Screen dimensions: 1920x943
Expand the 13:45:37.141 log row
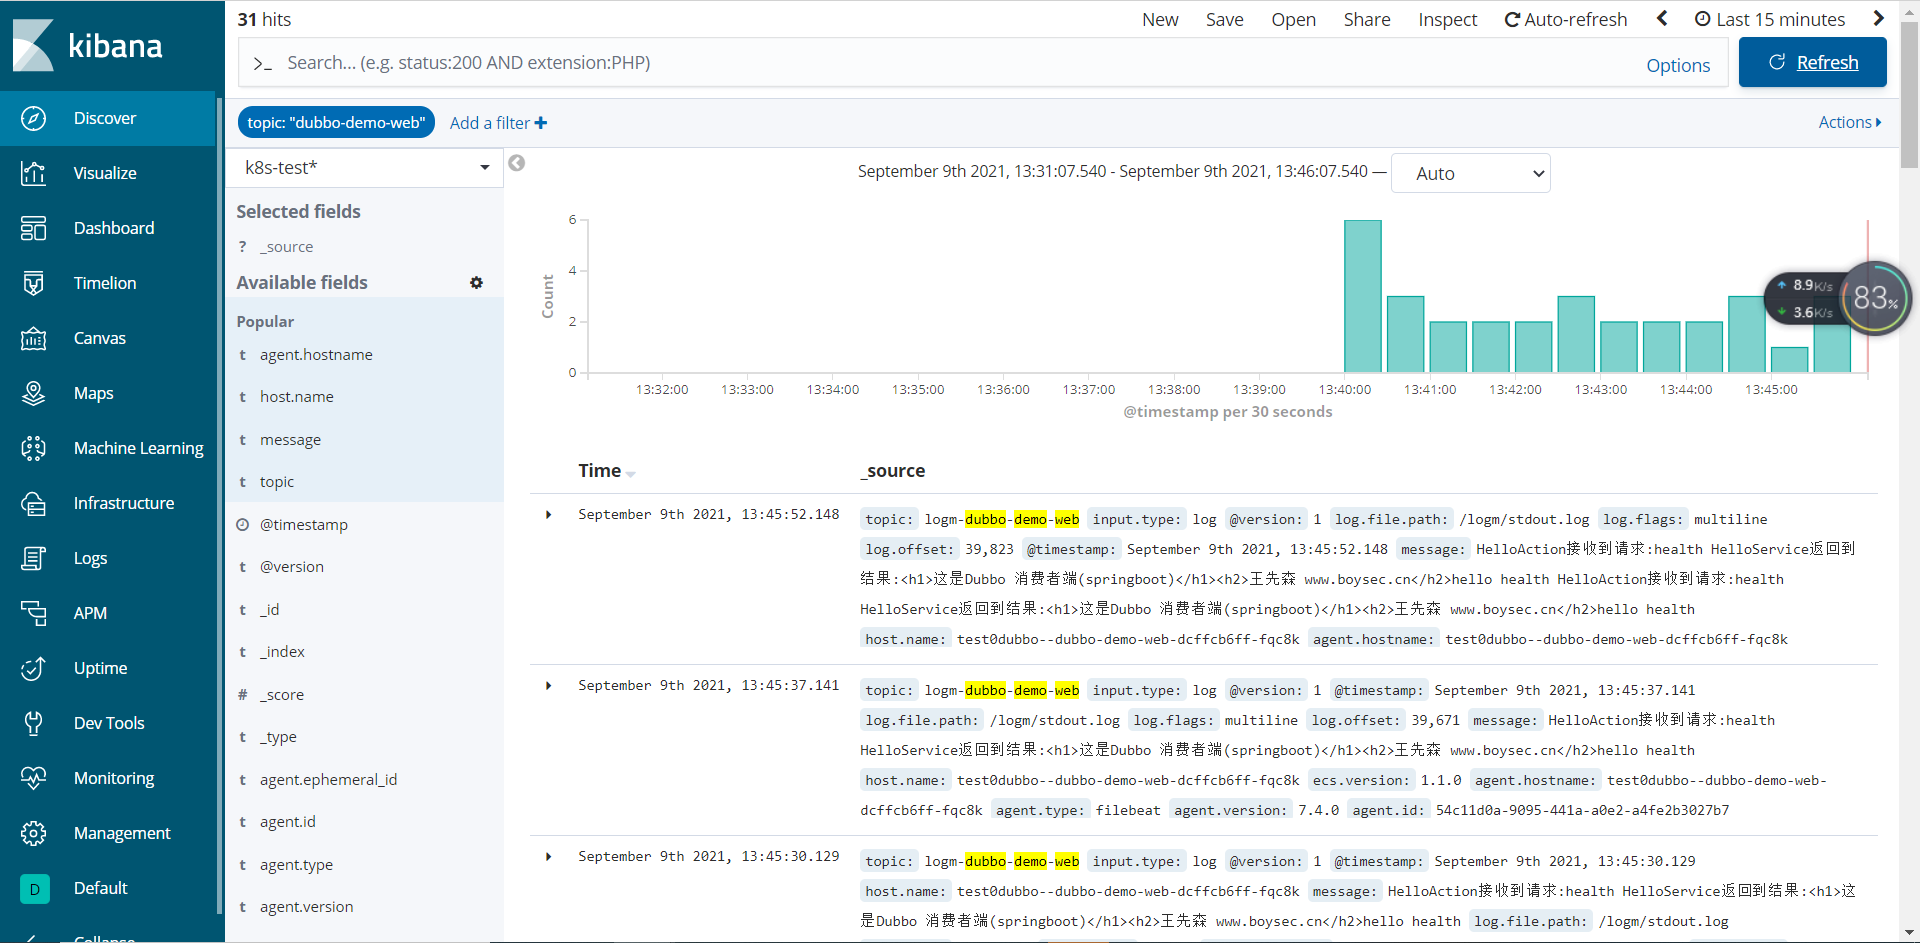coord(548,686)
